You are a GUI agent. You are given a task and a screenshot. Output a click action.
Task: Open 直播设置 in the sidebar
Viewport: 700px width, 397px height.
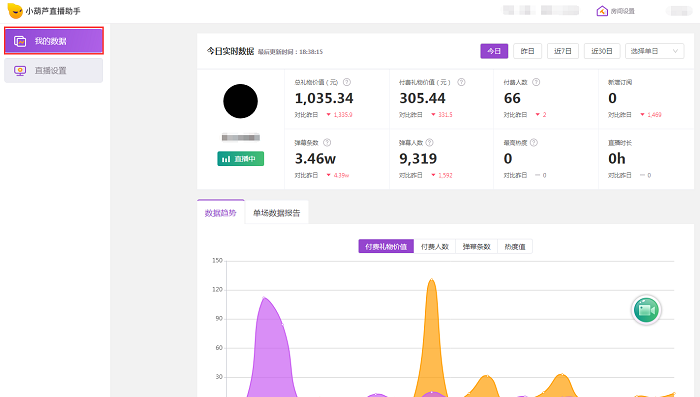pyautogui.click(x=54, y=71)
